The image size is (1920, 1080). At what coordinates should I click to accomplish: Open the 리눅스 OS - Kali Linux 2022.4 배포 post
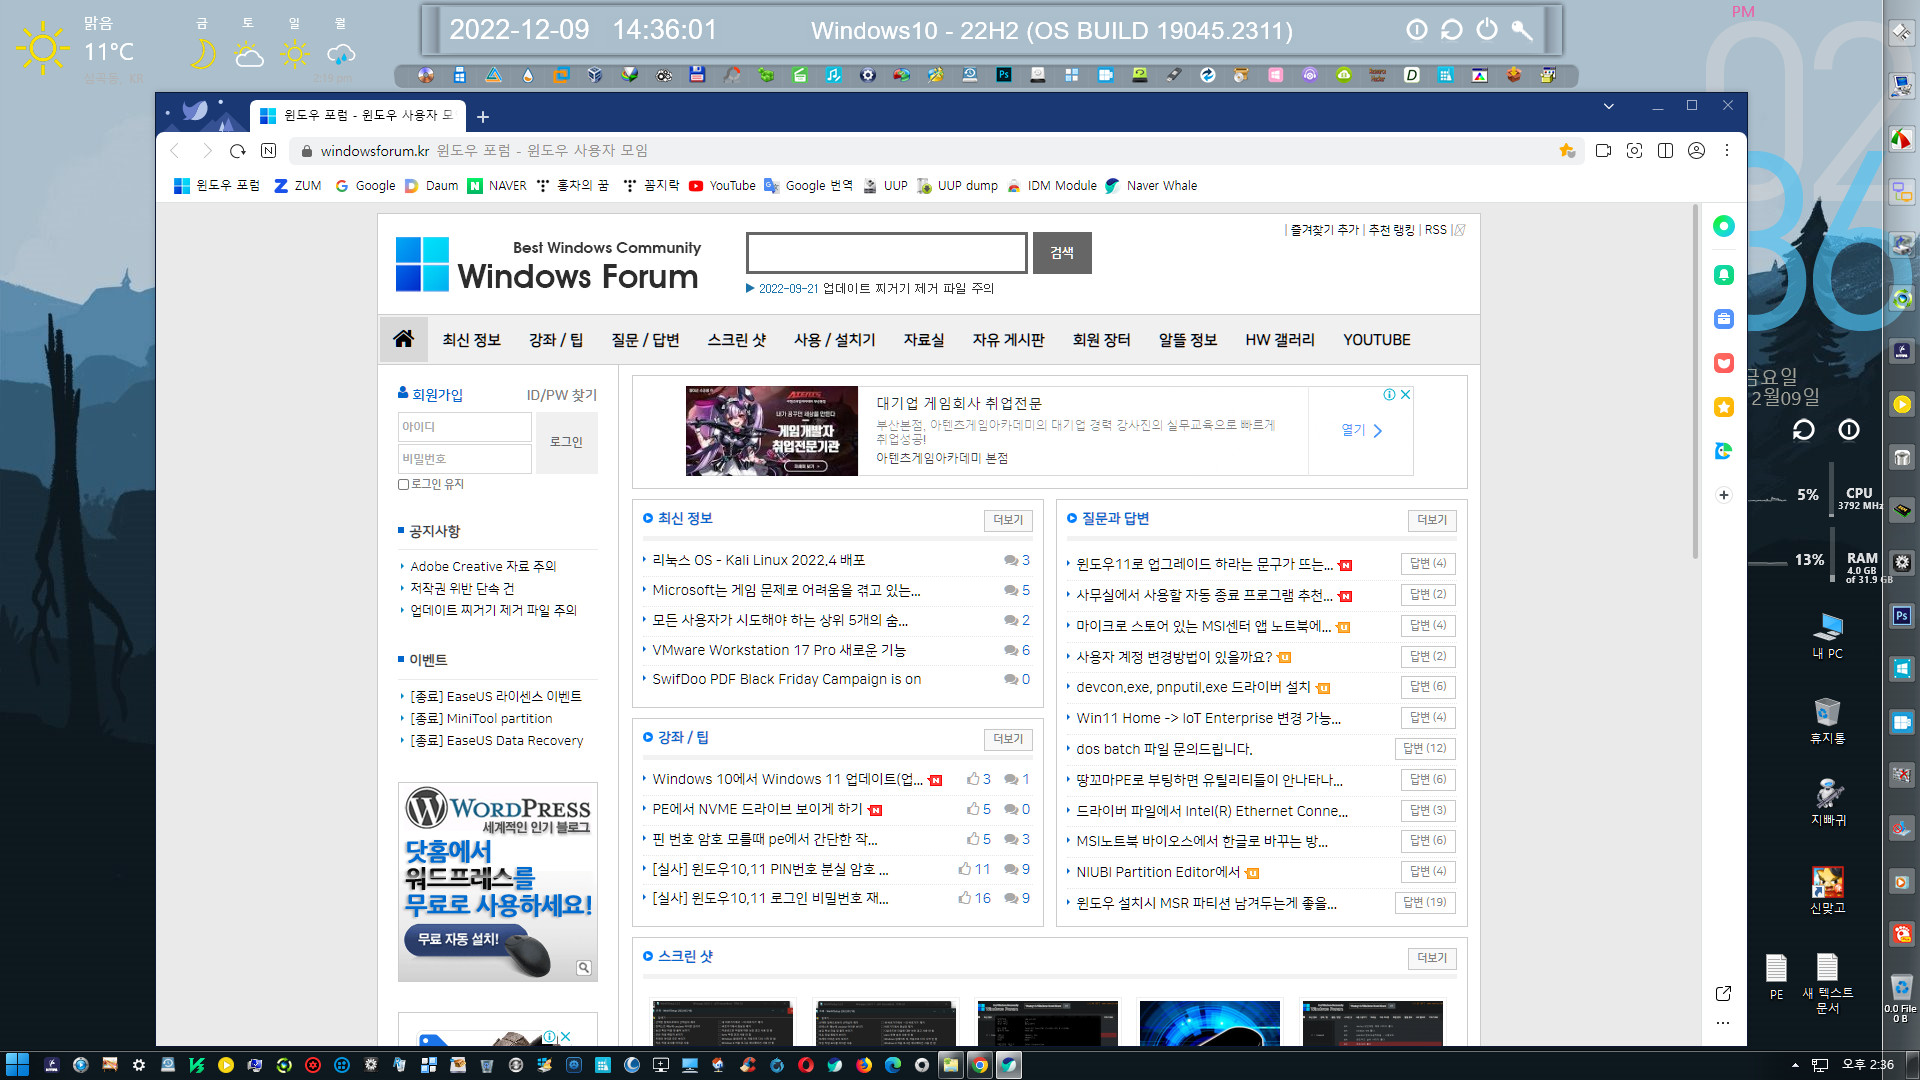(x=758, y=560)
